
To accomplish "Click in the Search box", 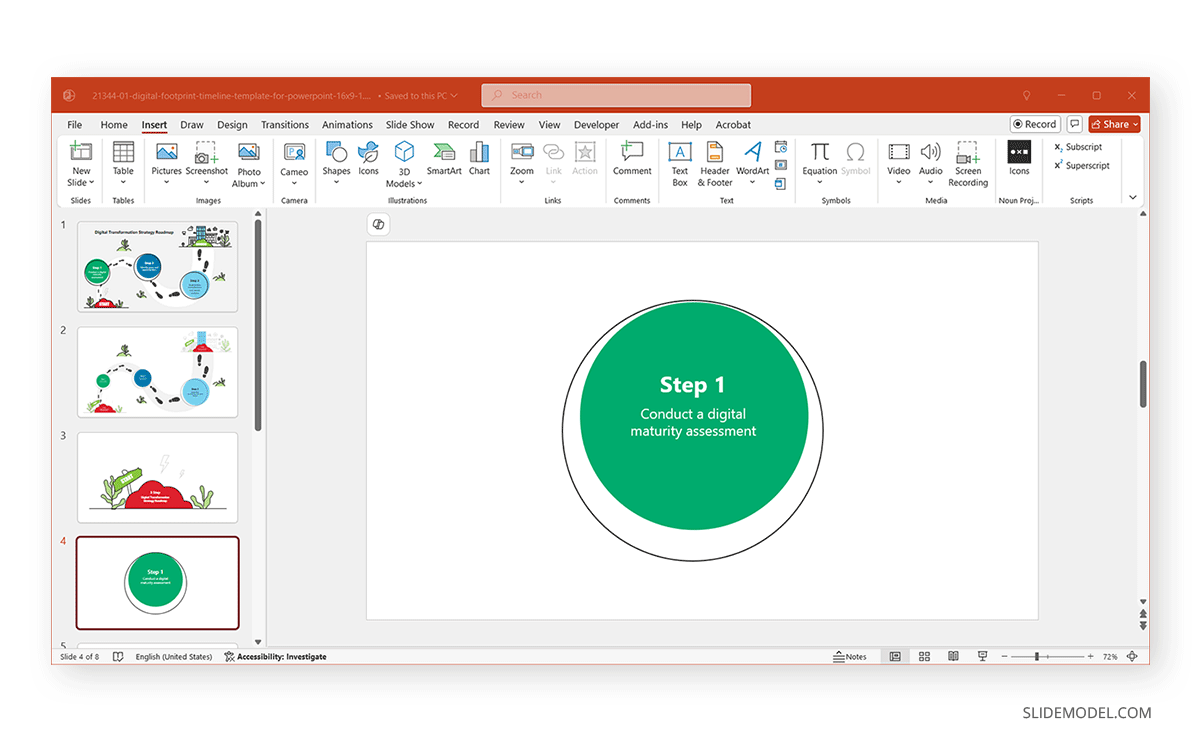I will [616, 95].
